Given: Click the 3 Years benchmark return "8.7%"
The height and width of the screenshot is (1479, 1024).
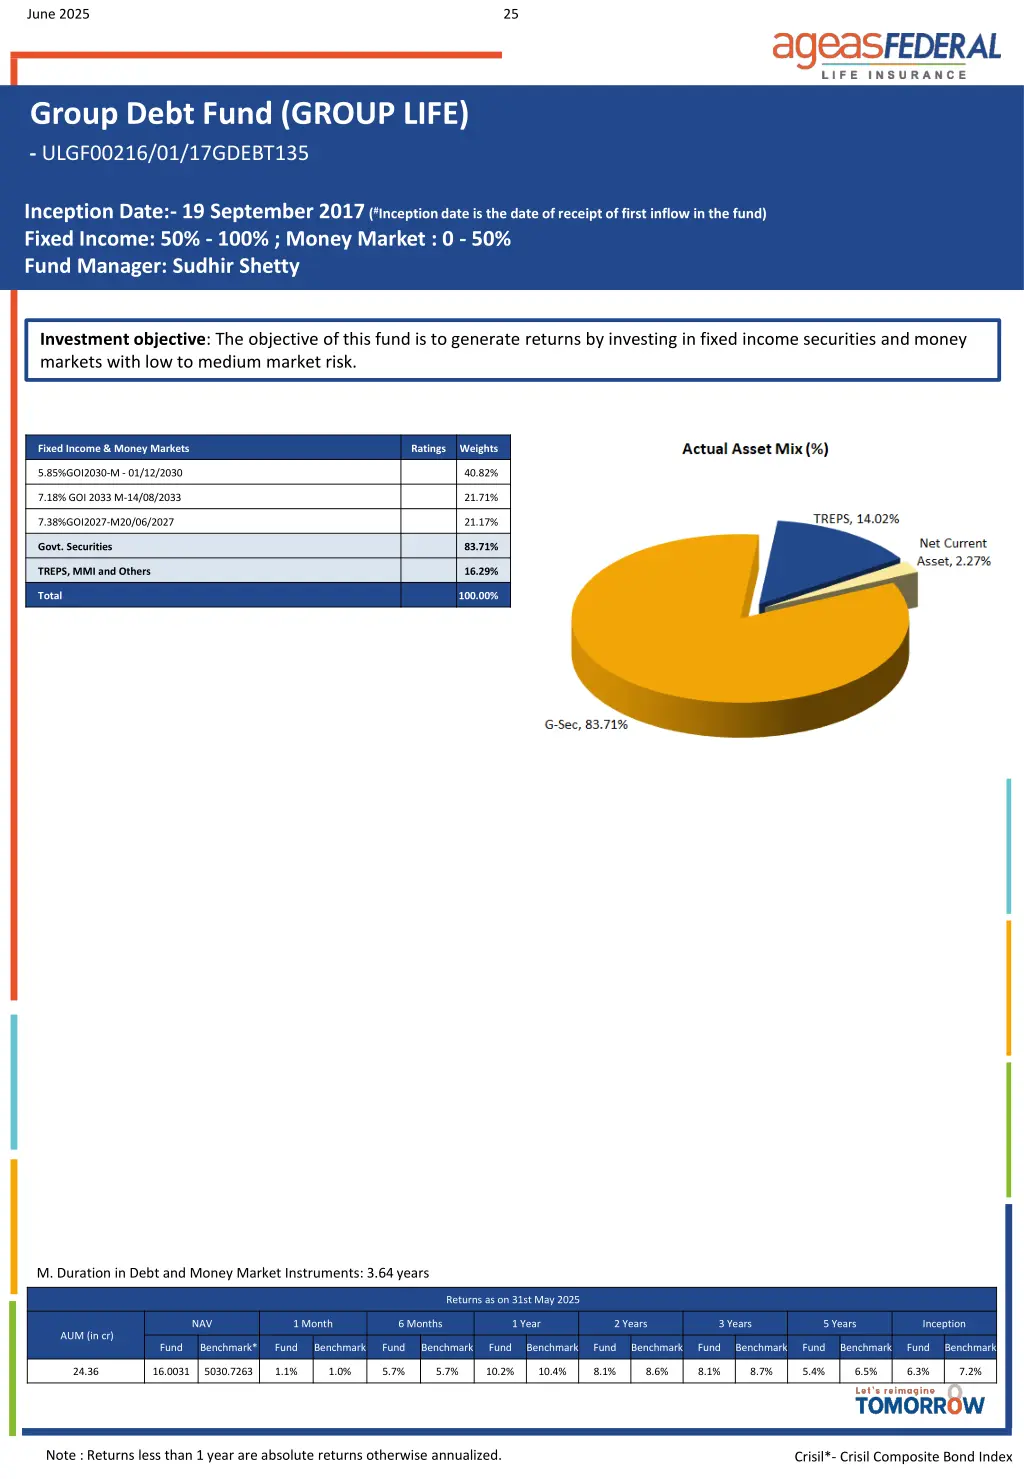Looking at the screenshot, I should pos(761,1372).
